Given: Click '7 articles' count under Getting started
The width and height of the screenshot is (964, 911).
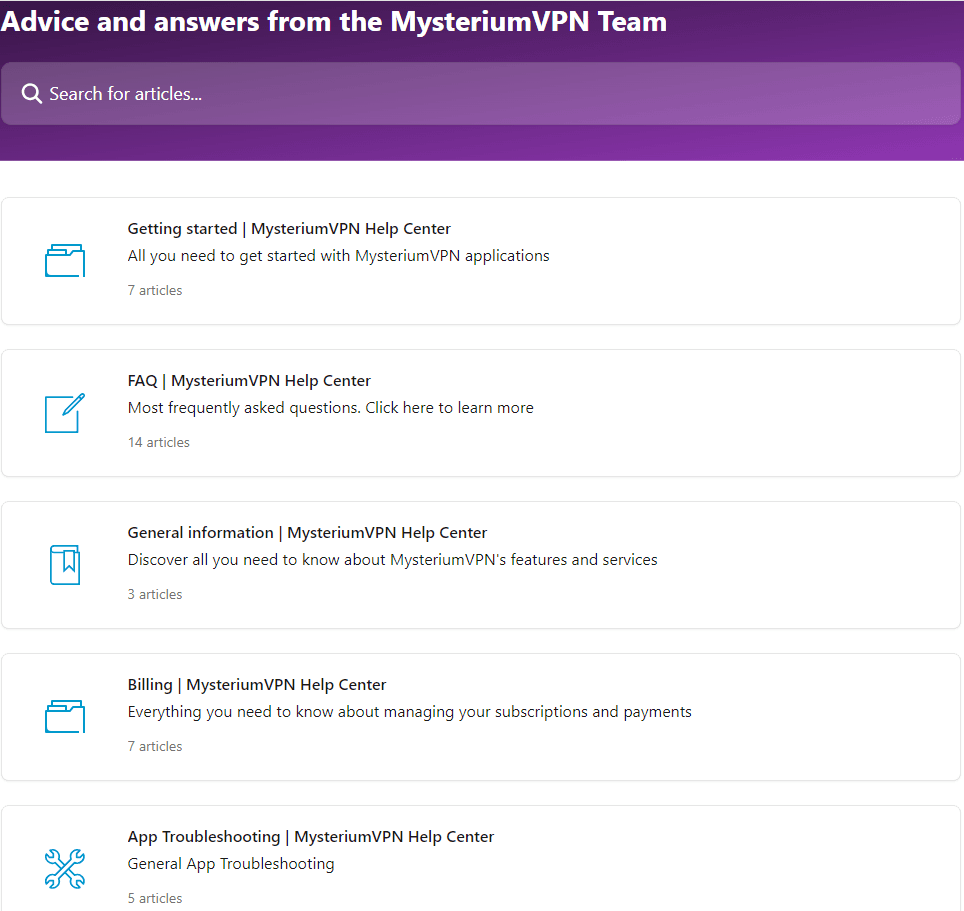Looking at the screenshot, I should pos(155,290).
